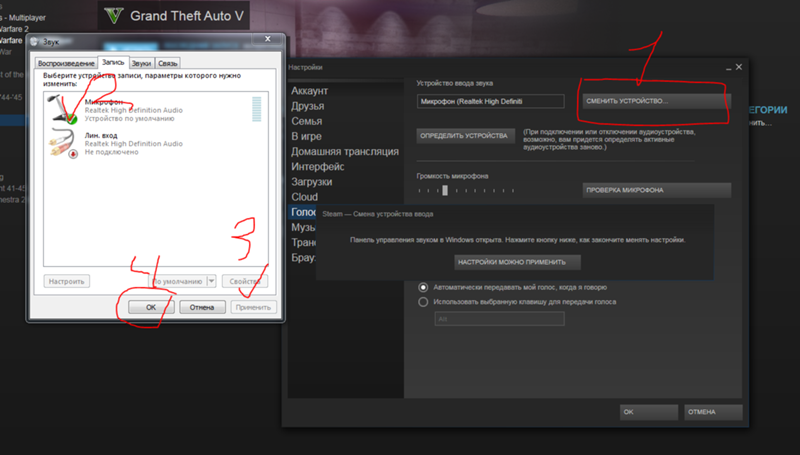
Task: Open 'В игре' section in Steam settings
Action: pyautogui.click(x=307, y=136)
